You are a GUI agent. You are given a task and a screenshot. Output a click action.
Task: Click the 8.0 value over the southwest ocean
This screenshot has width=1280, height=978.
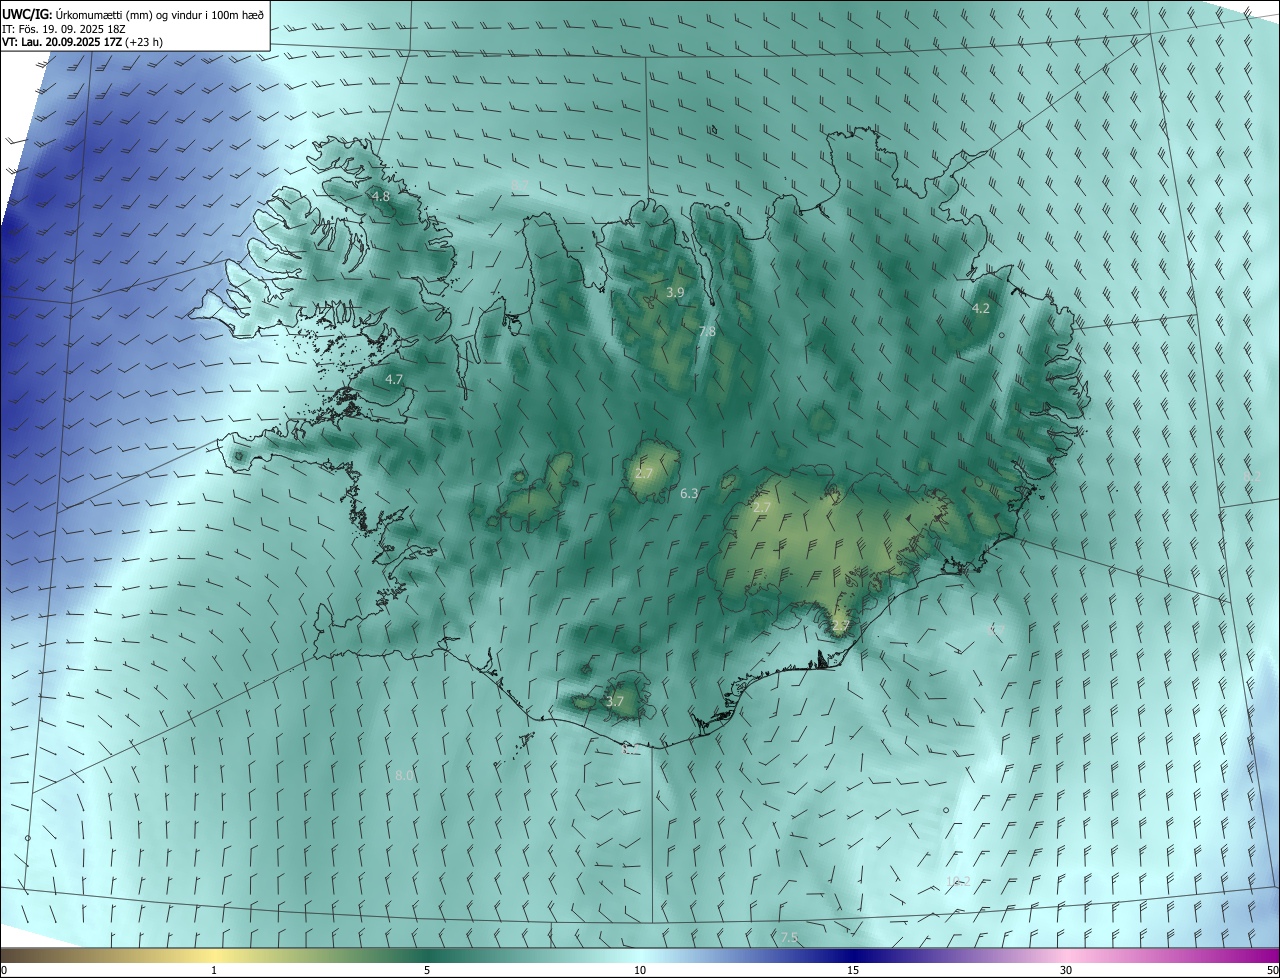(x=404, y=776)
